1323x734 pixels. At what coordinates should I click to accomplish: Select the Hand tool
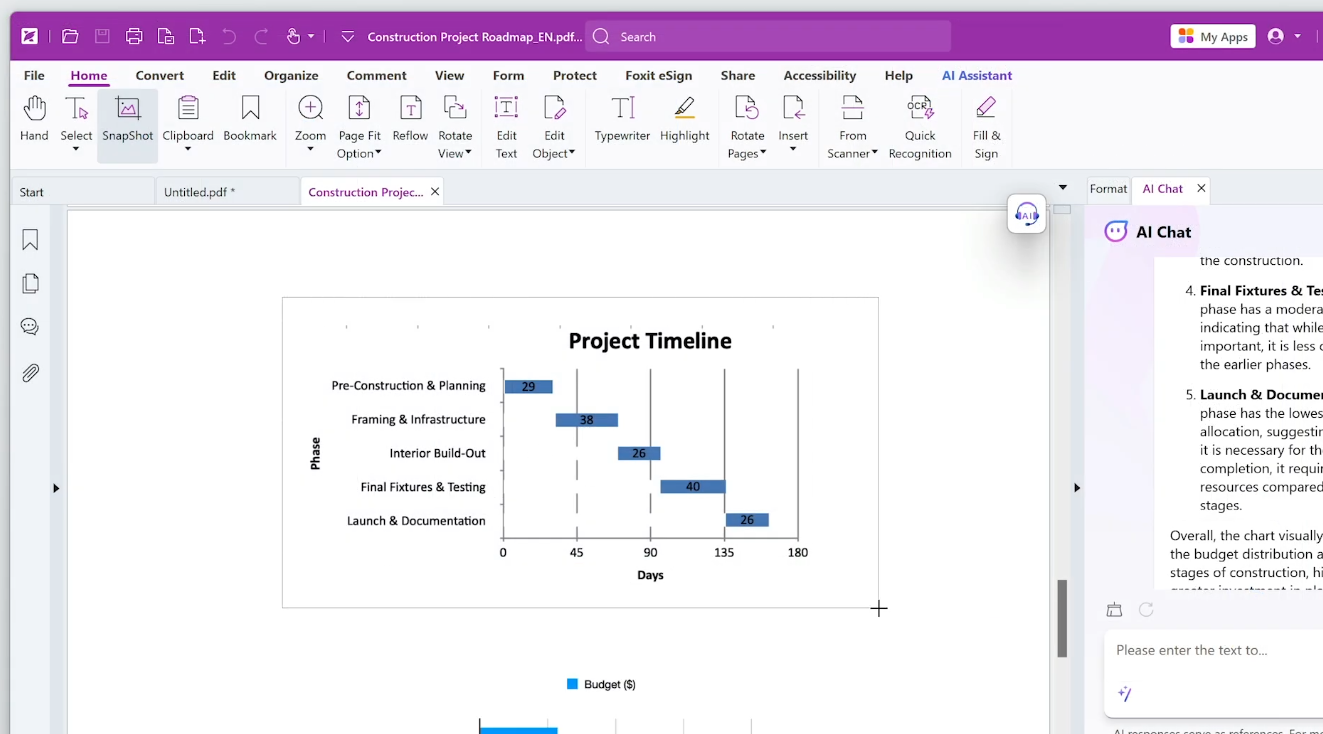[x=34, y=119]
